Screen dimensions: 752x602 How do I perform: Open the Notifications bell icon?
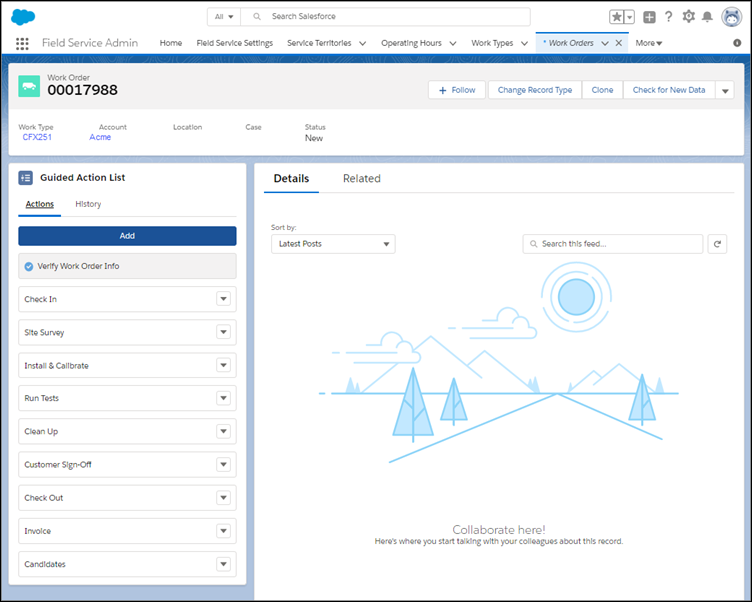click(707, 17)
